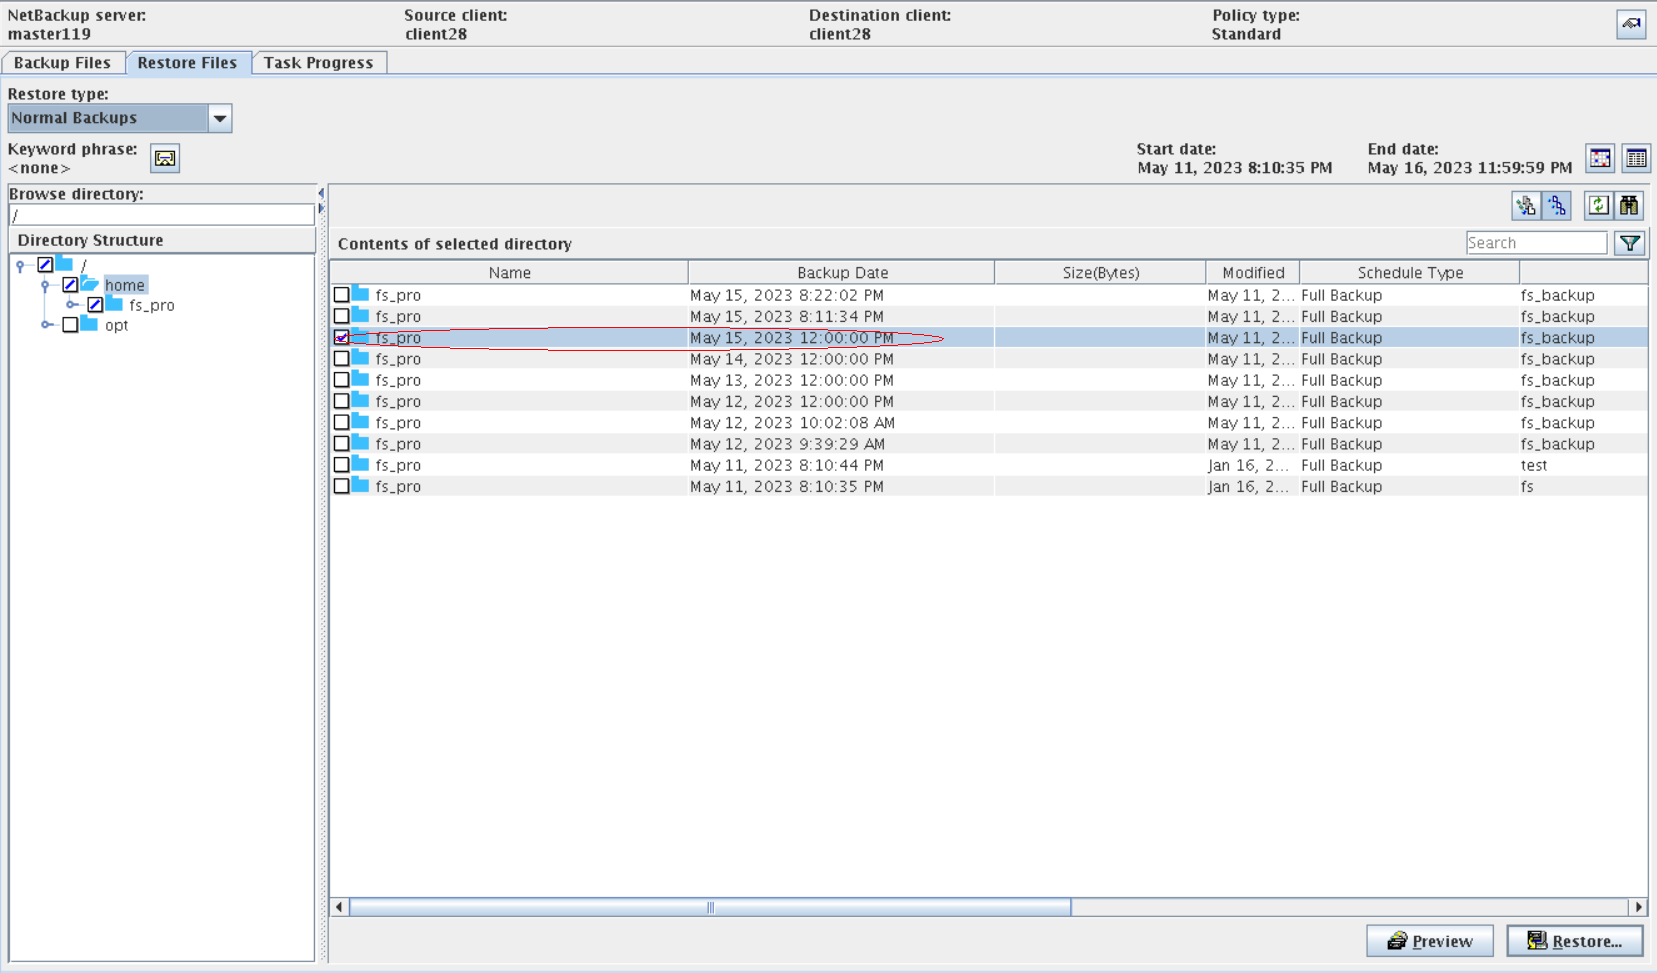Click the binoculars find icon
This screenshot has width=1657, height=973.
1629,205
